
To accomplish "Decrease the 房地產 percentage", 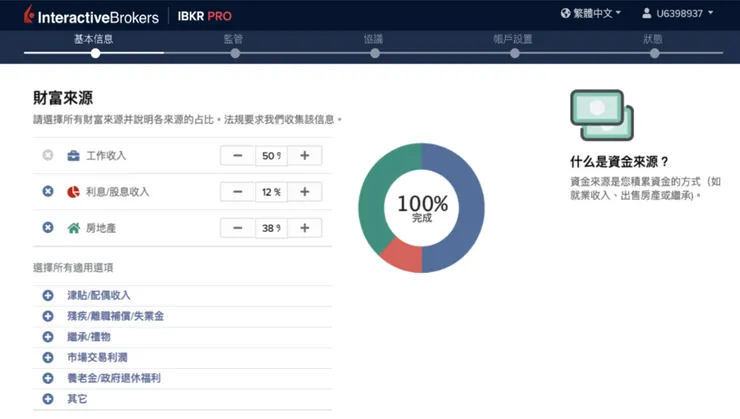I will click(237, 228).
